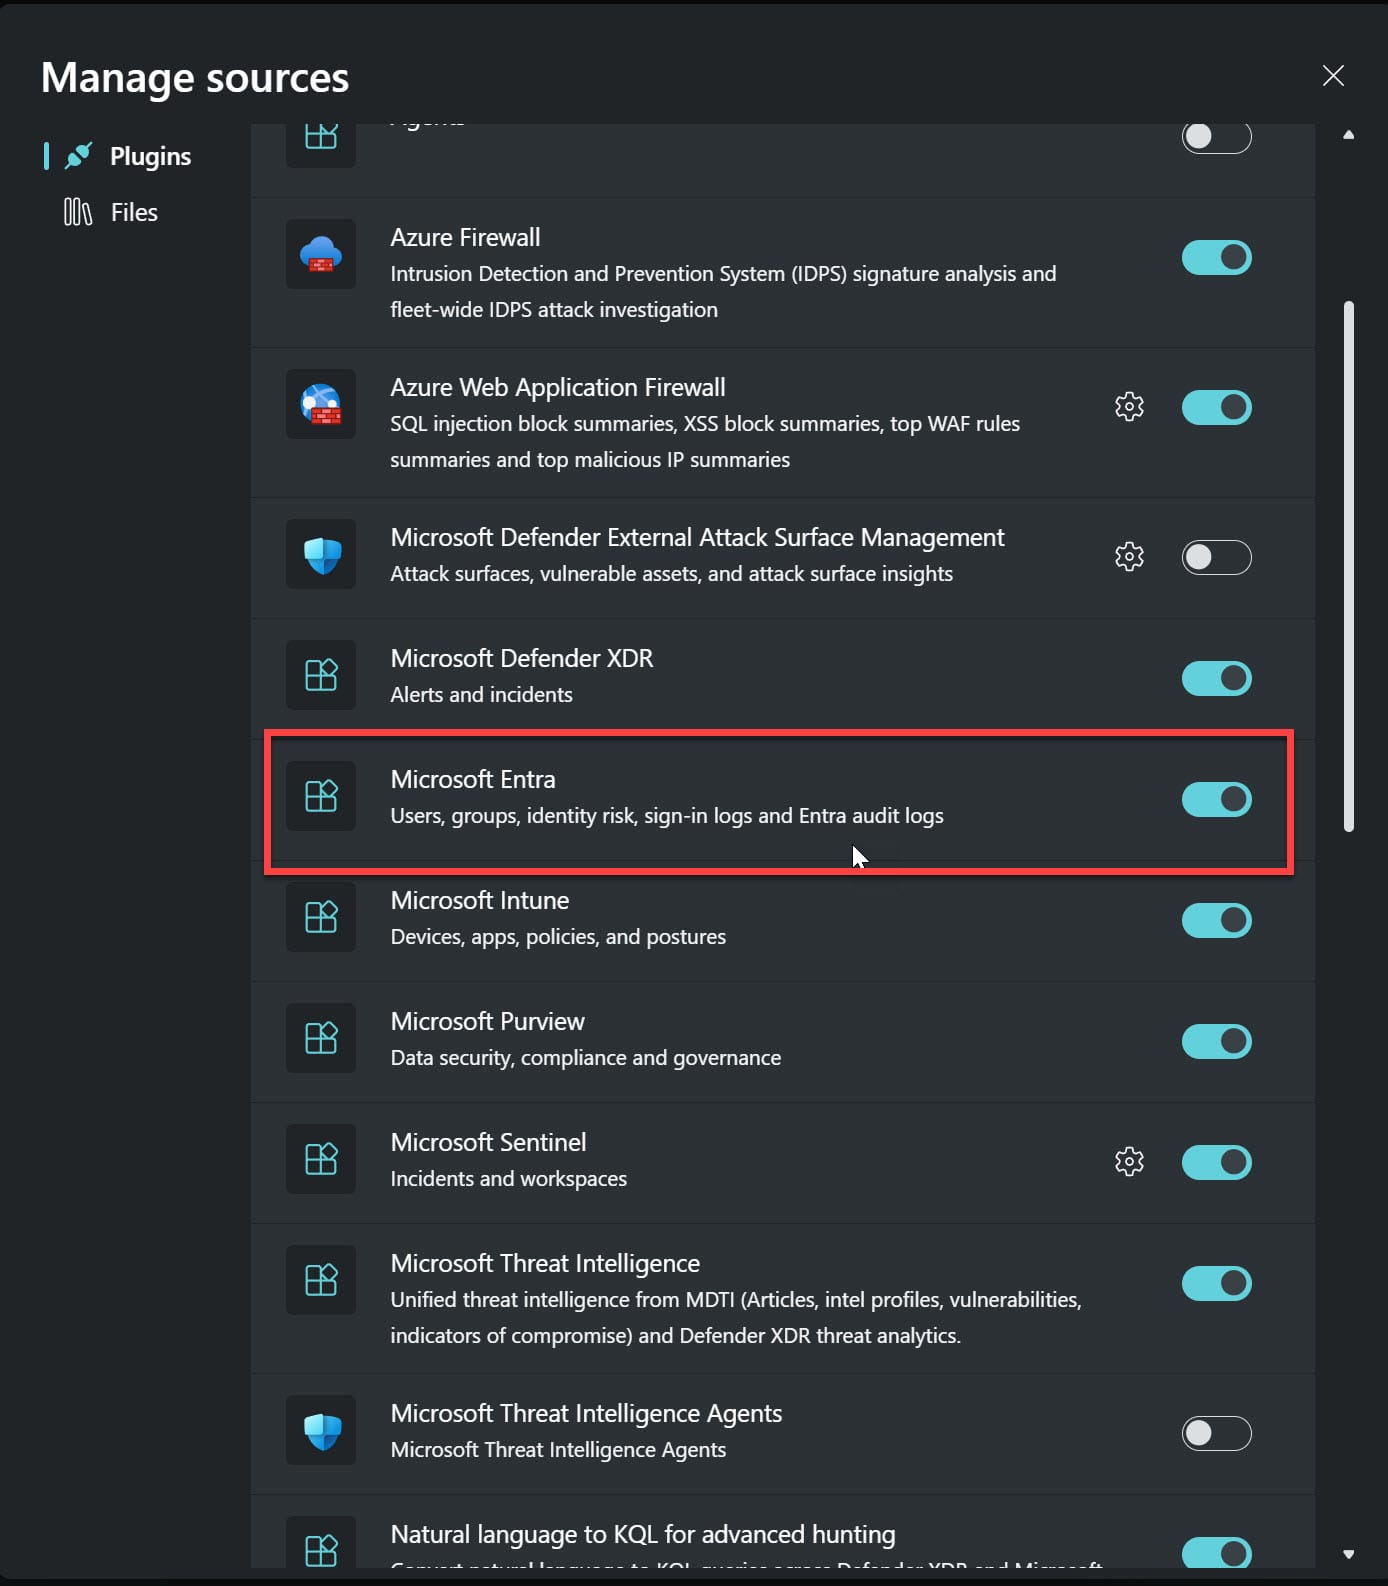Turn off the Azure Firewall toggle

[x=1216, y=257]
